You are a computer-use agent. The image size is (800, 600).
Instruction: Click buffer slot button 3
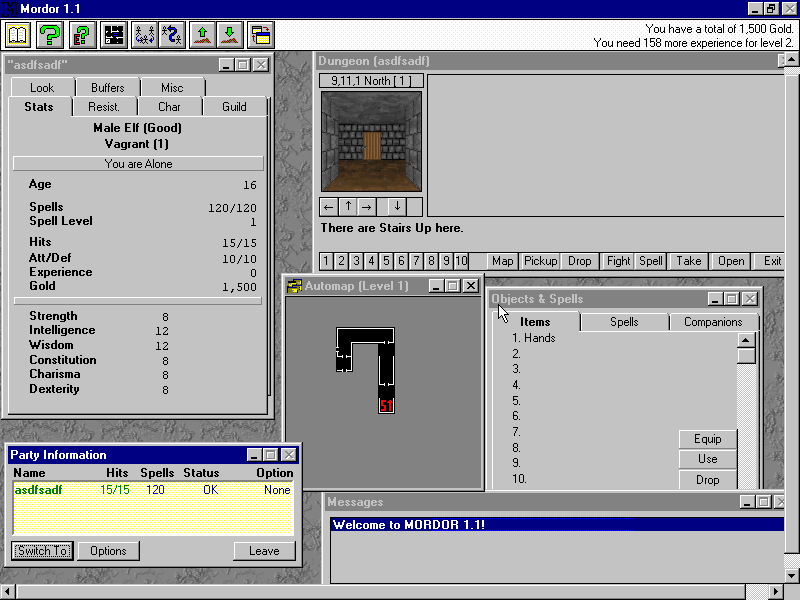click(x=356, y=261)
